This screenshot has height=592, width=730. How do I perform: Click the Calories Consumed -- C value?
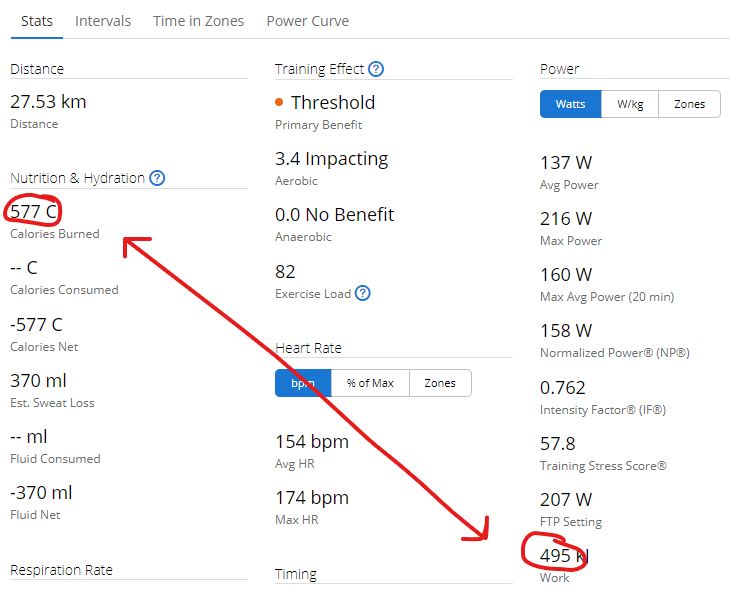pyautogui.click(x=24, y=268)
